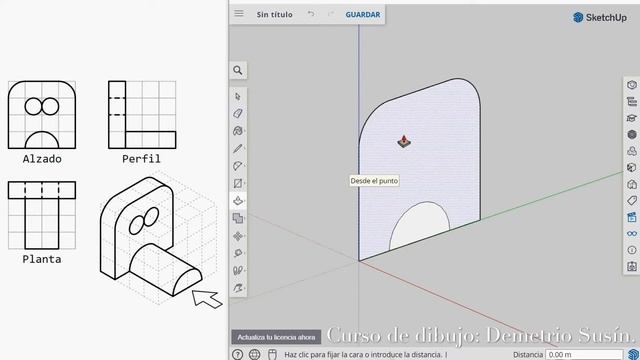Click the Alzado front view drawing
This screenshot has width=640, height=360.
[x=42, y=115]
